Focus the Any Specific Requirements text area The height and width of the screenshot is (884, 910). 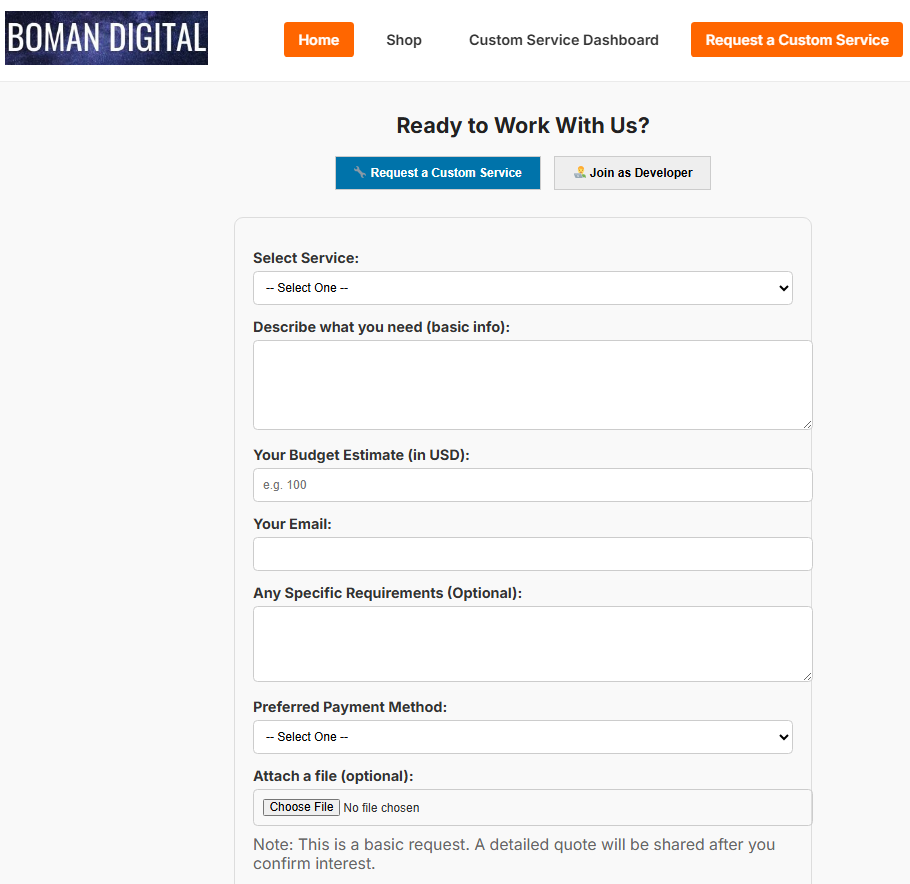[x=532, y=644]
